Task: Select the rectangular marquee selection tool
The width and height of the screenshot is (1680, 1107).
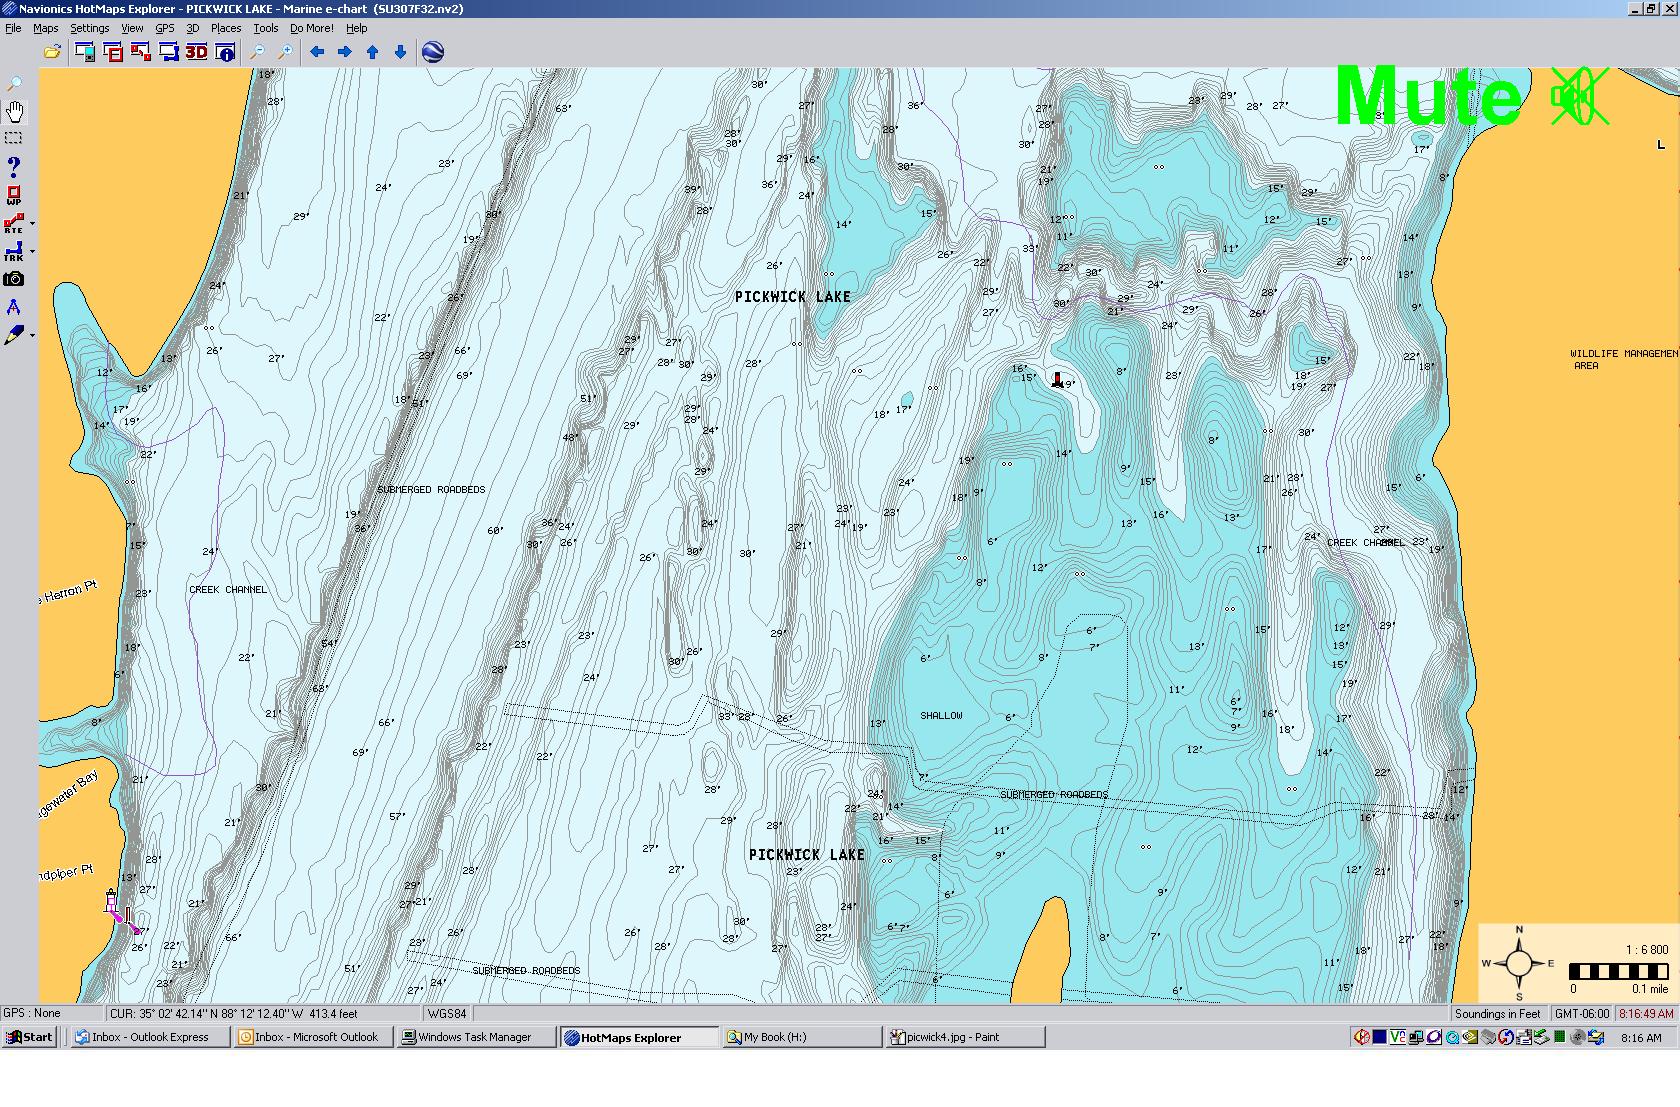Action: click(14, 138)
